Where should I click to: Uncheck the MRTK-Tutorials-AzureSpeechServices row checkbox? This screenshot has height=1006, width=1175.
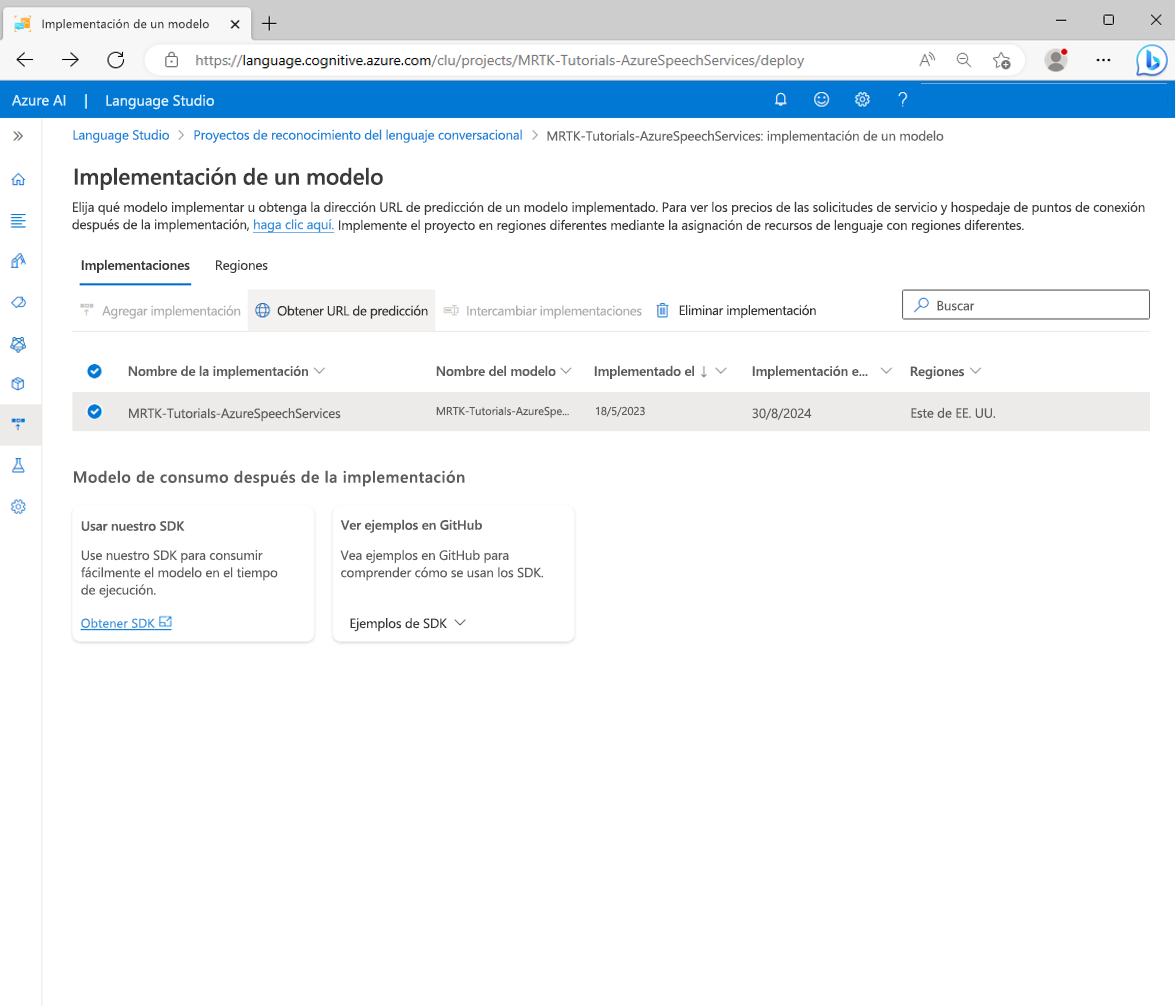(94, 412)
